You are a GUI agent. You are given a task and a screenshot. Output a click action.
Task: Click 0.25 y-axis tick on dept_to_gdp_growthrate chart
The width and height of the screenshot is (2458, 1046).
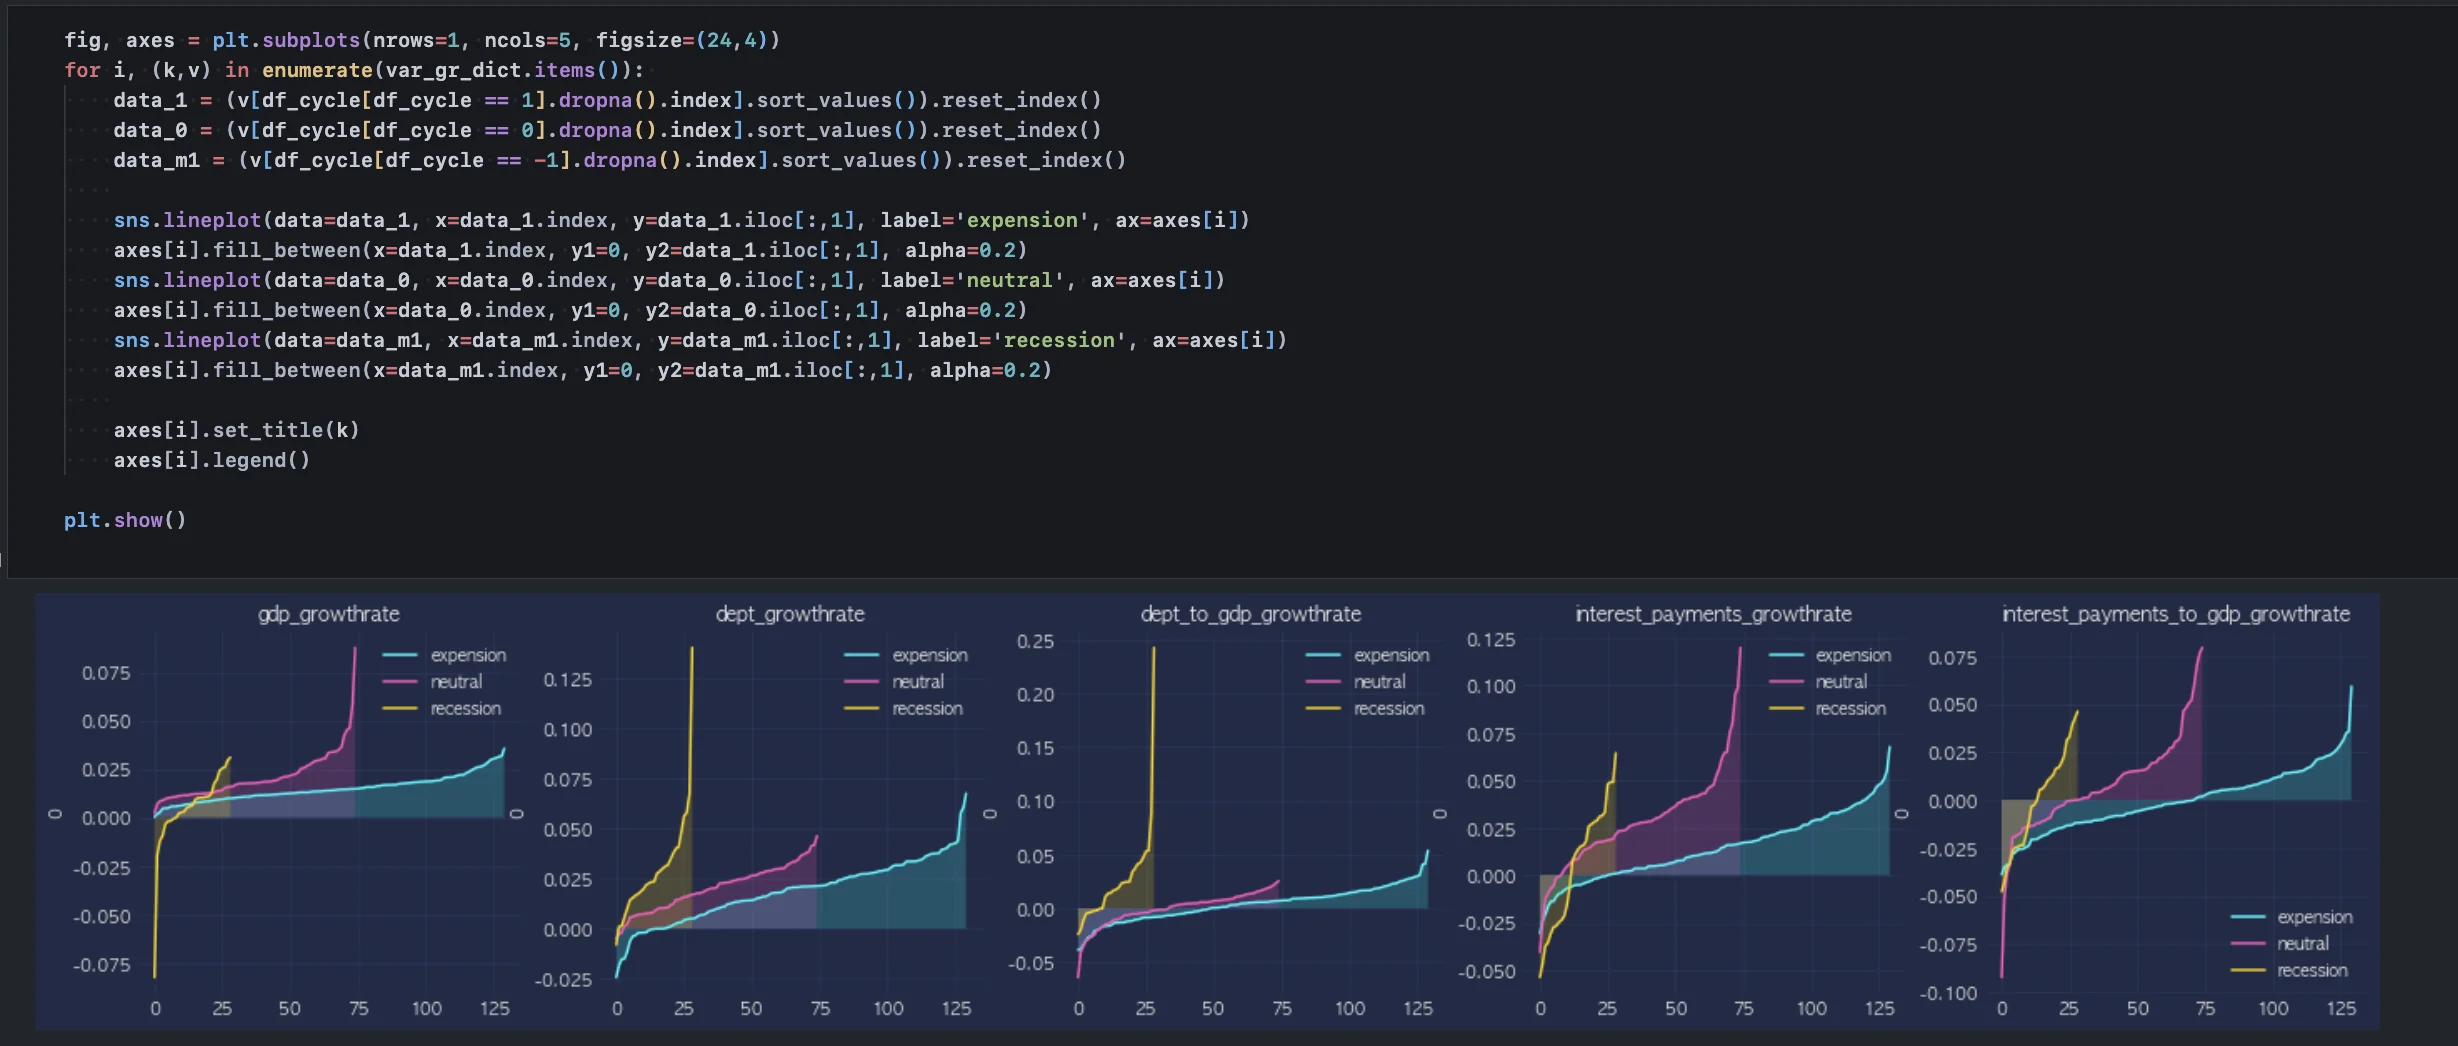tap(1035, 641)
